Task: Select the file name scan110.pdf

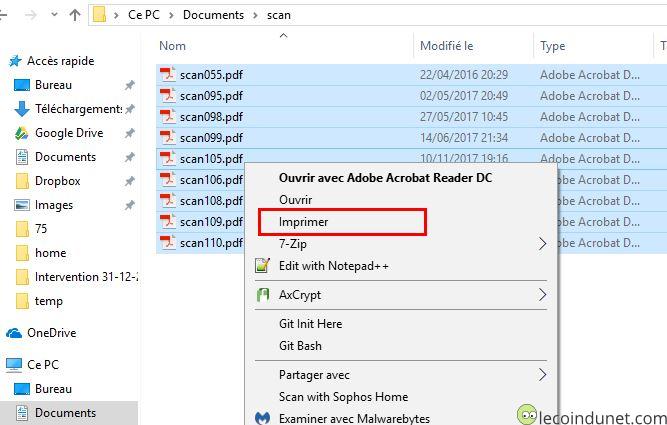Action: point(211,243)
